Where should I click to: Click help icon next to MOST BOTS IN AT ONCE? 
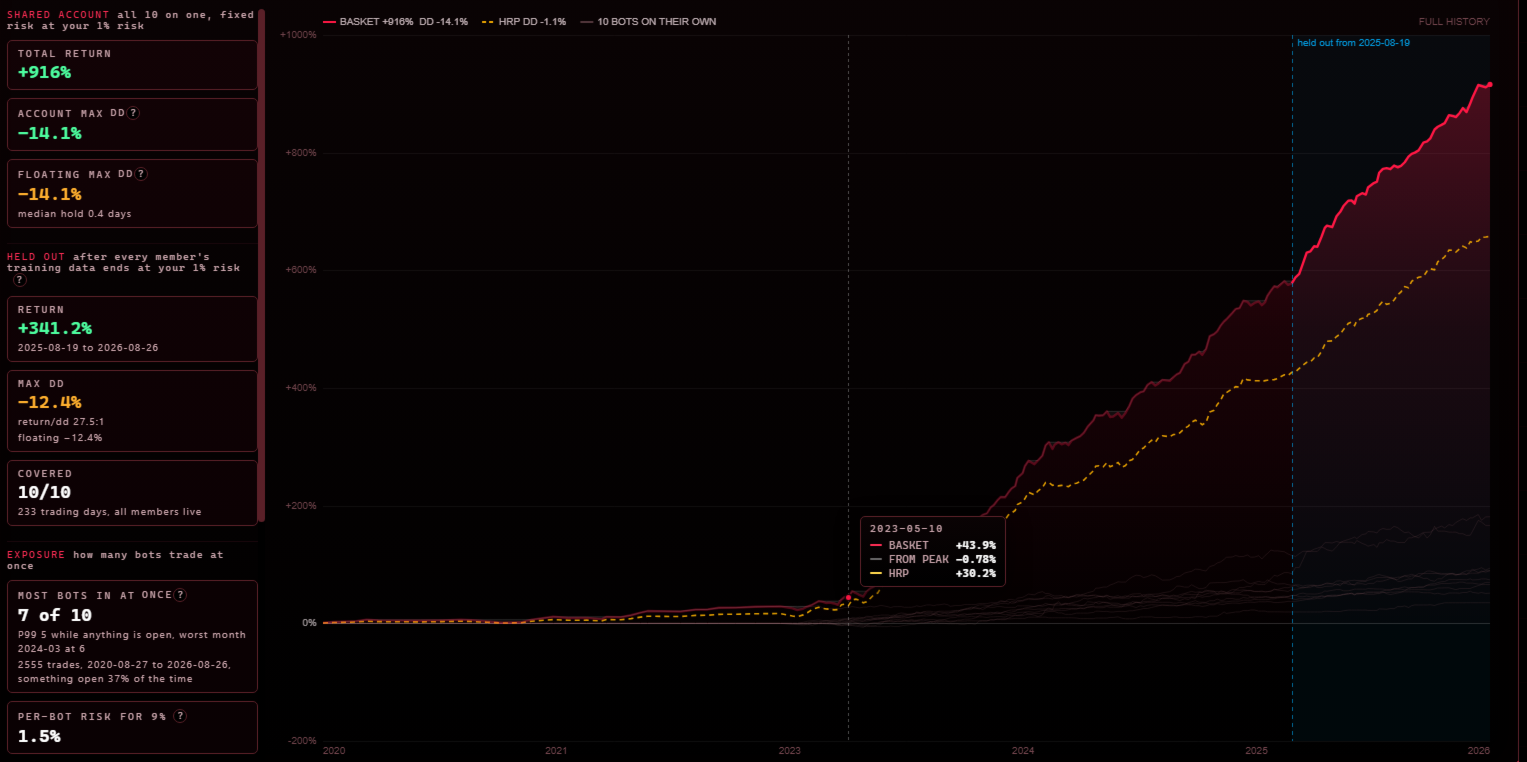click(180, 594)
